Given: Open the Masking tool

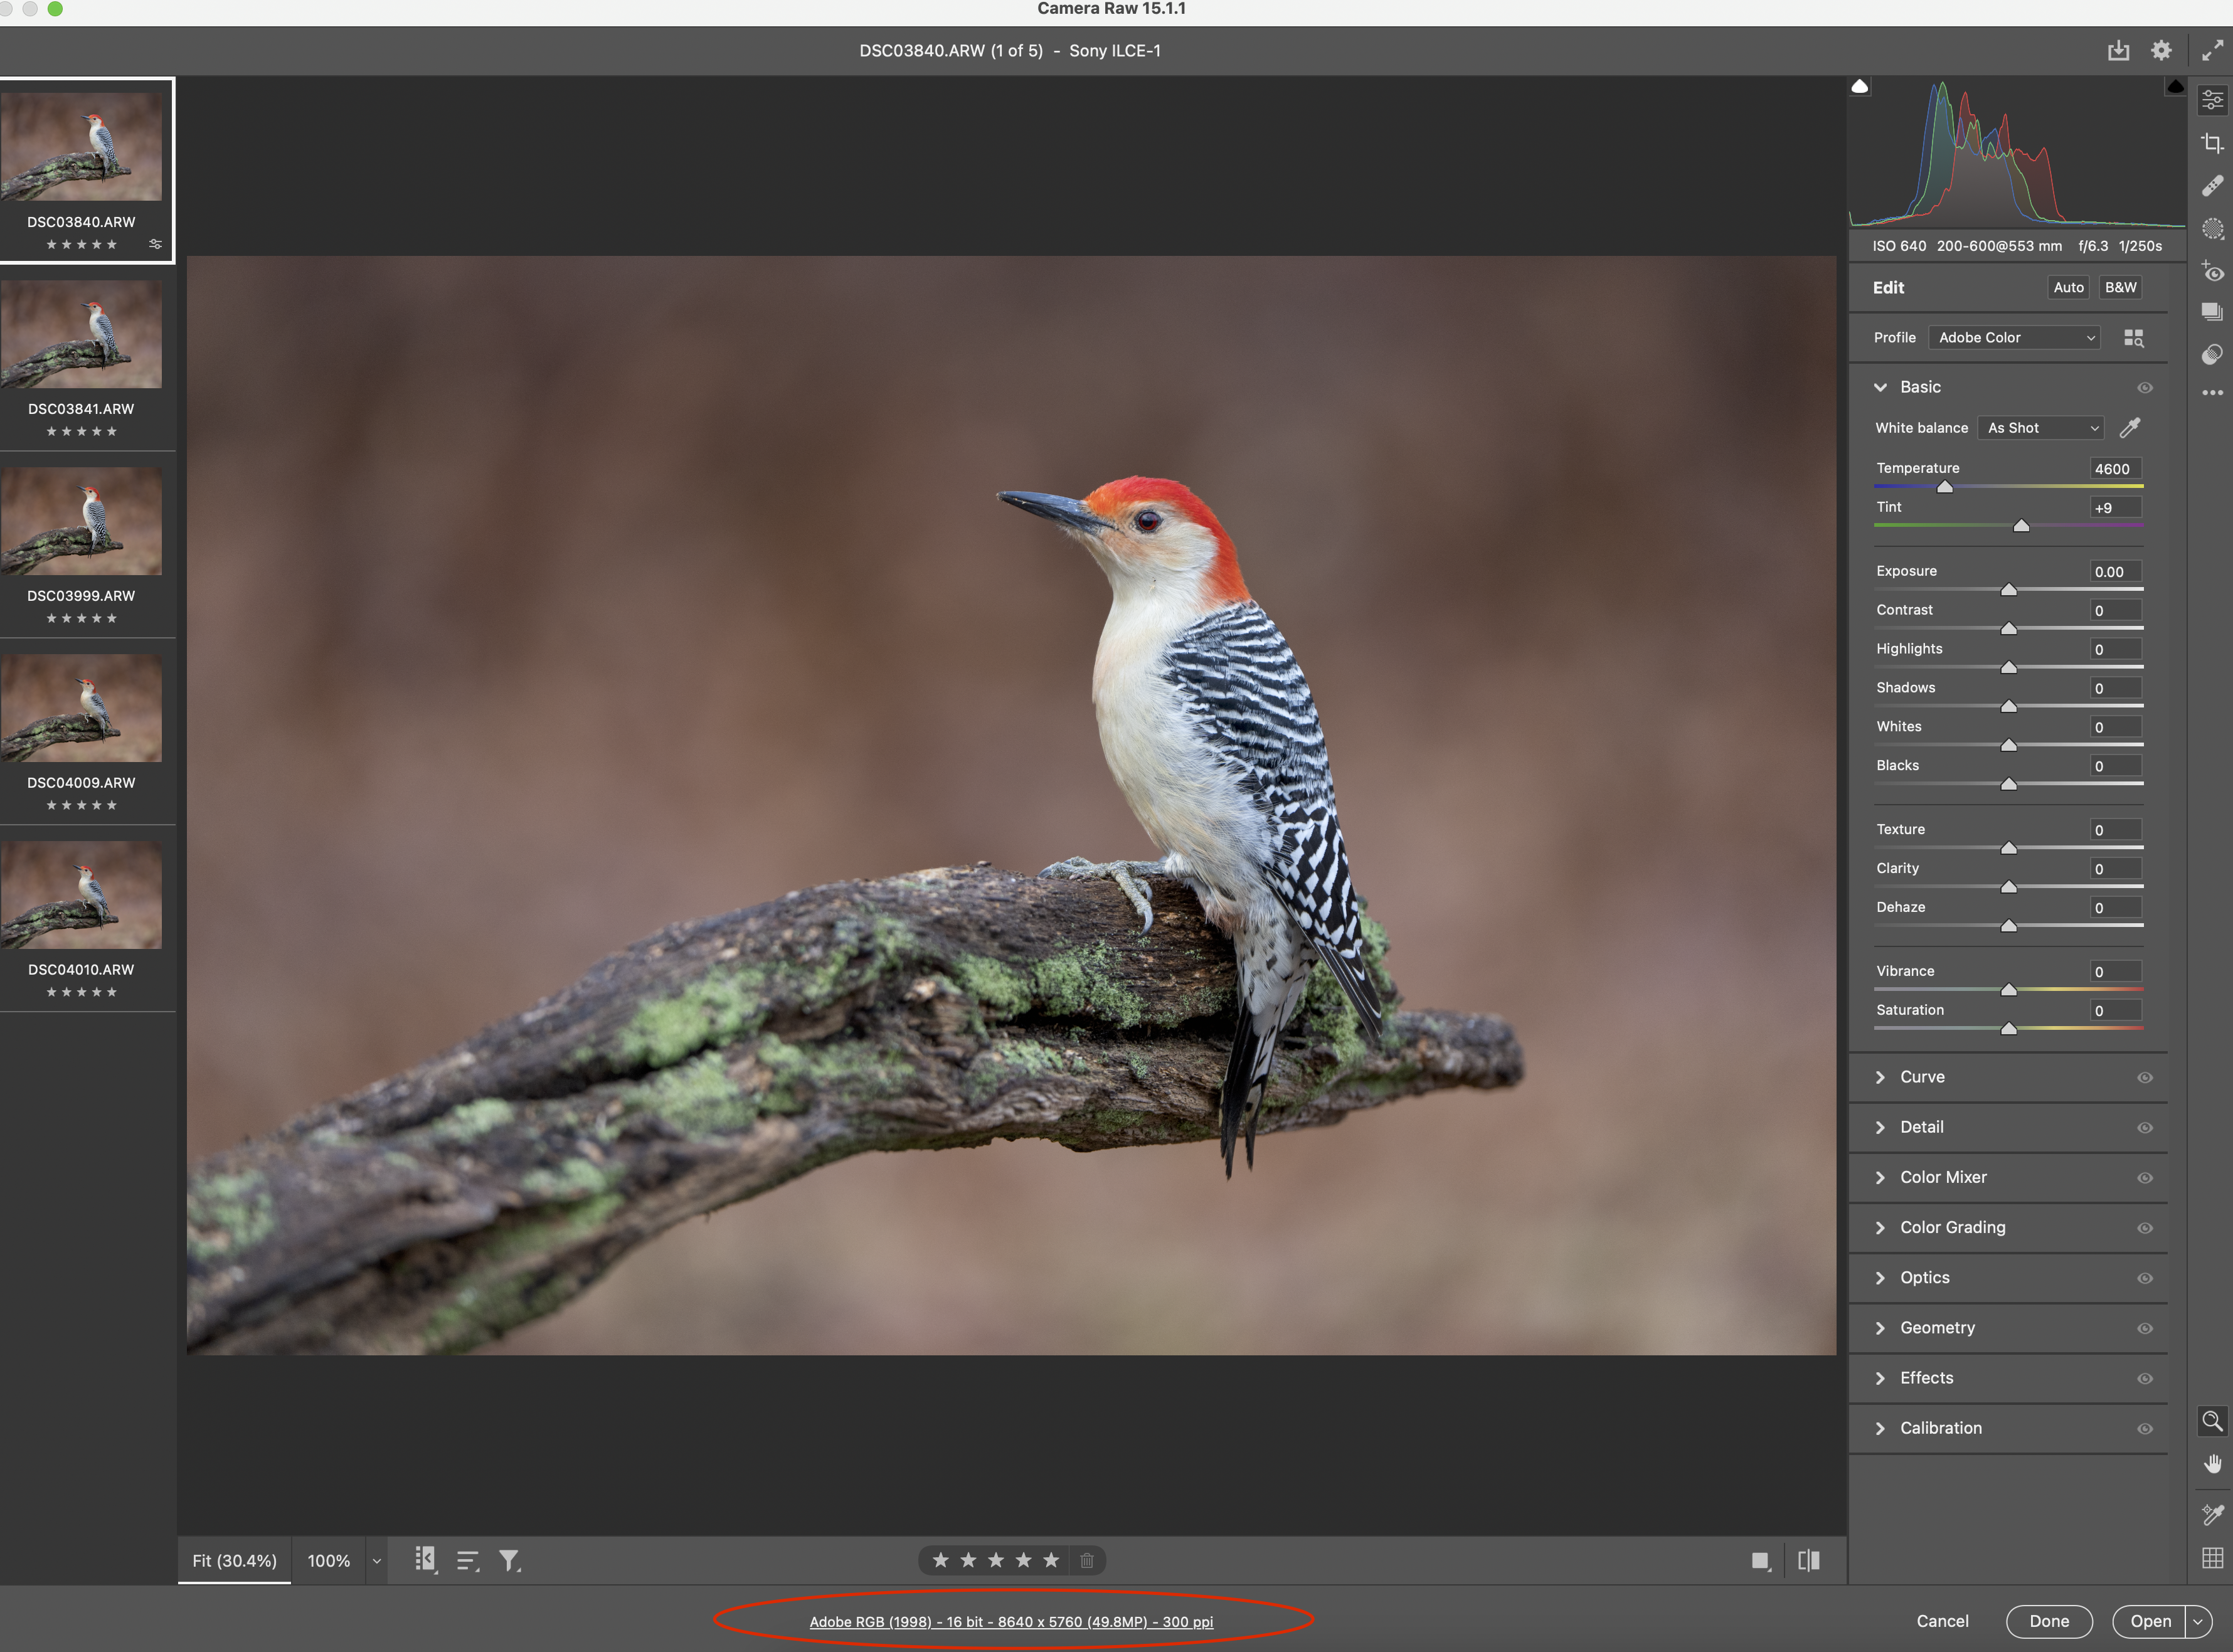Looking at the screenshot, I should coord(2212,229).
